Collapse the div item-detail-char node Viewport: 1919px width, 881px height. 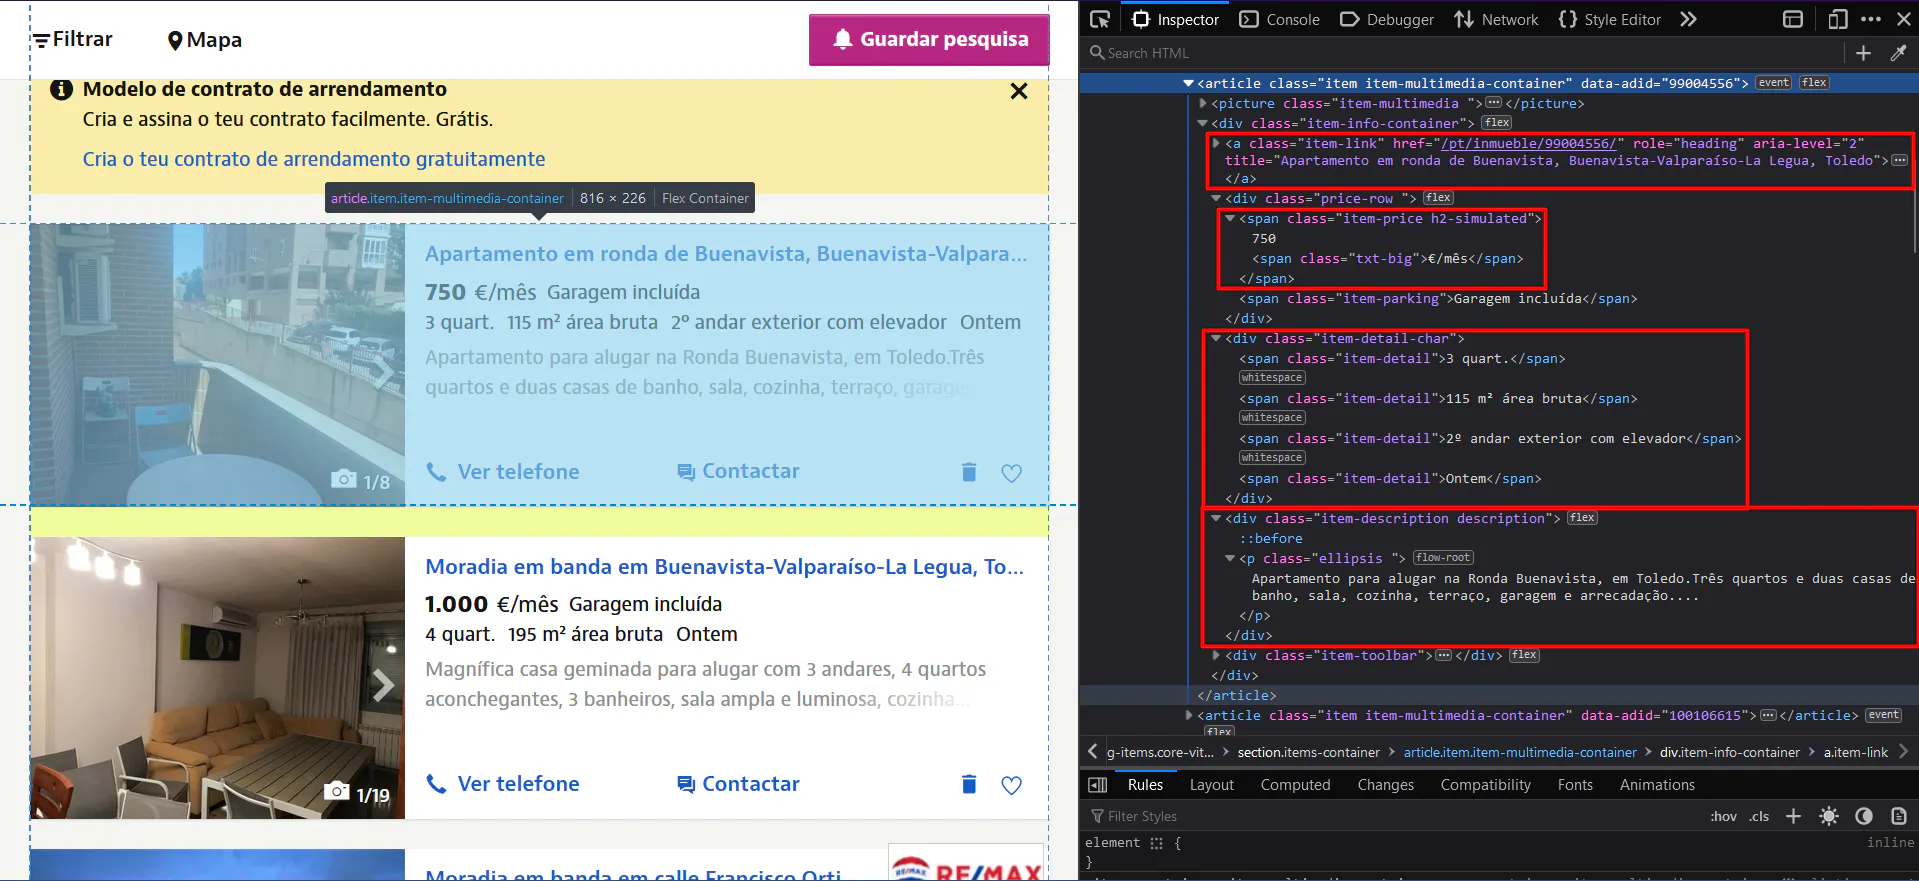click(x=1216, y=338)
